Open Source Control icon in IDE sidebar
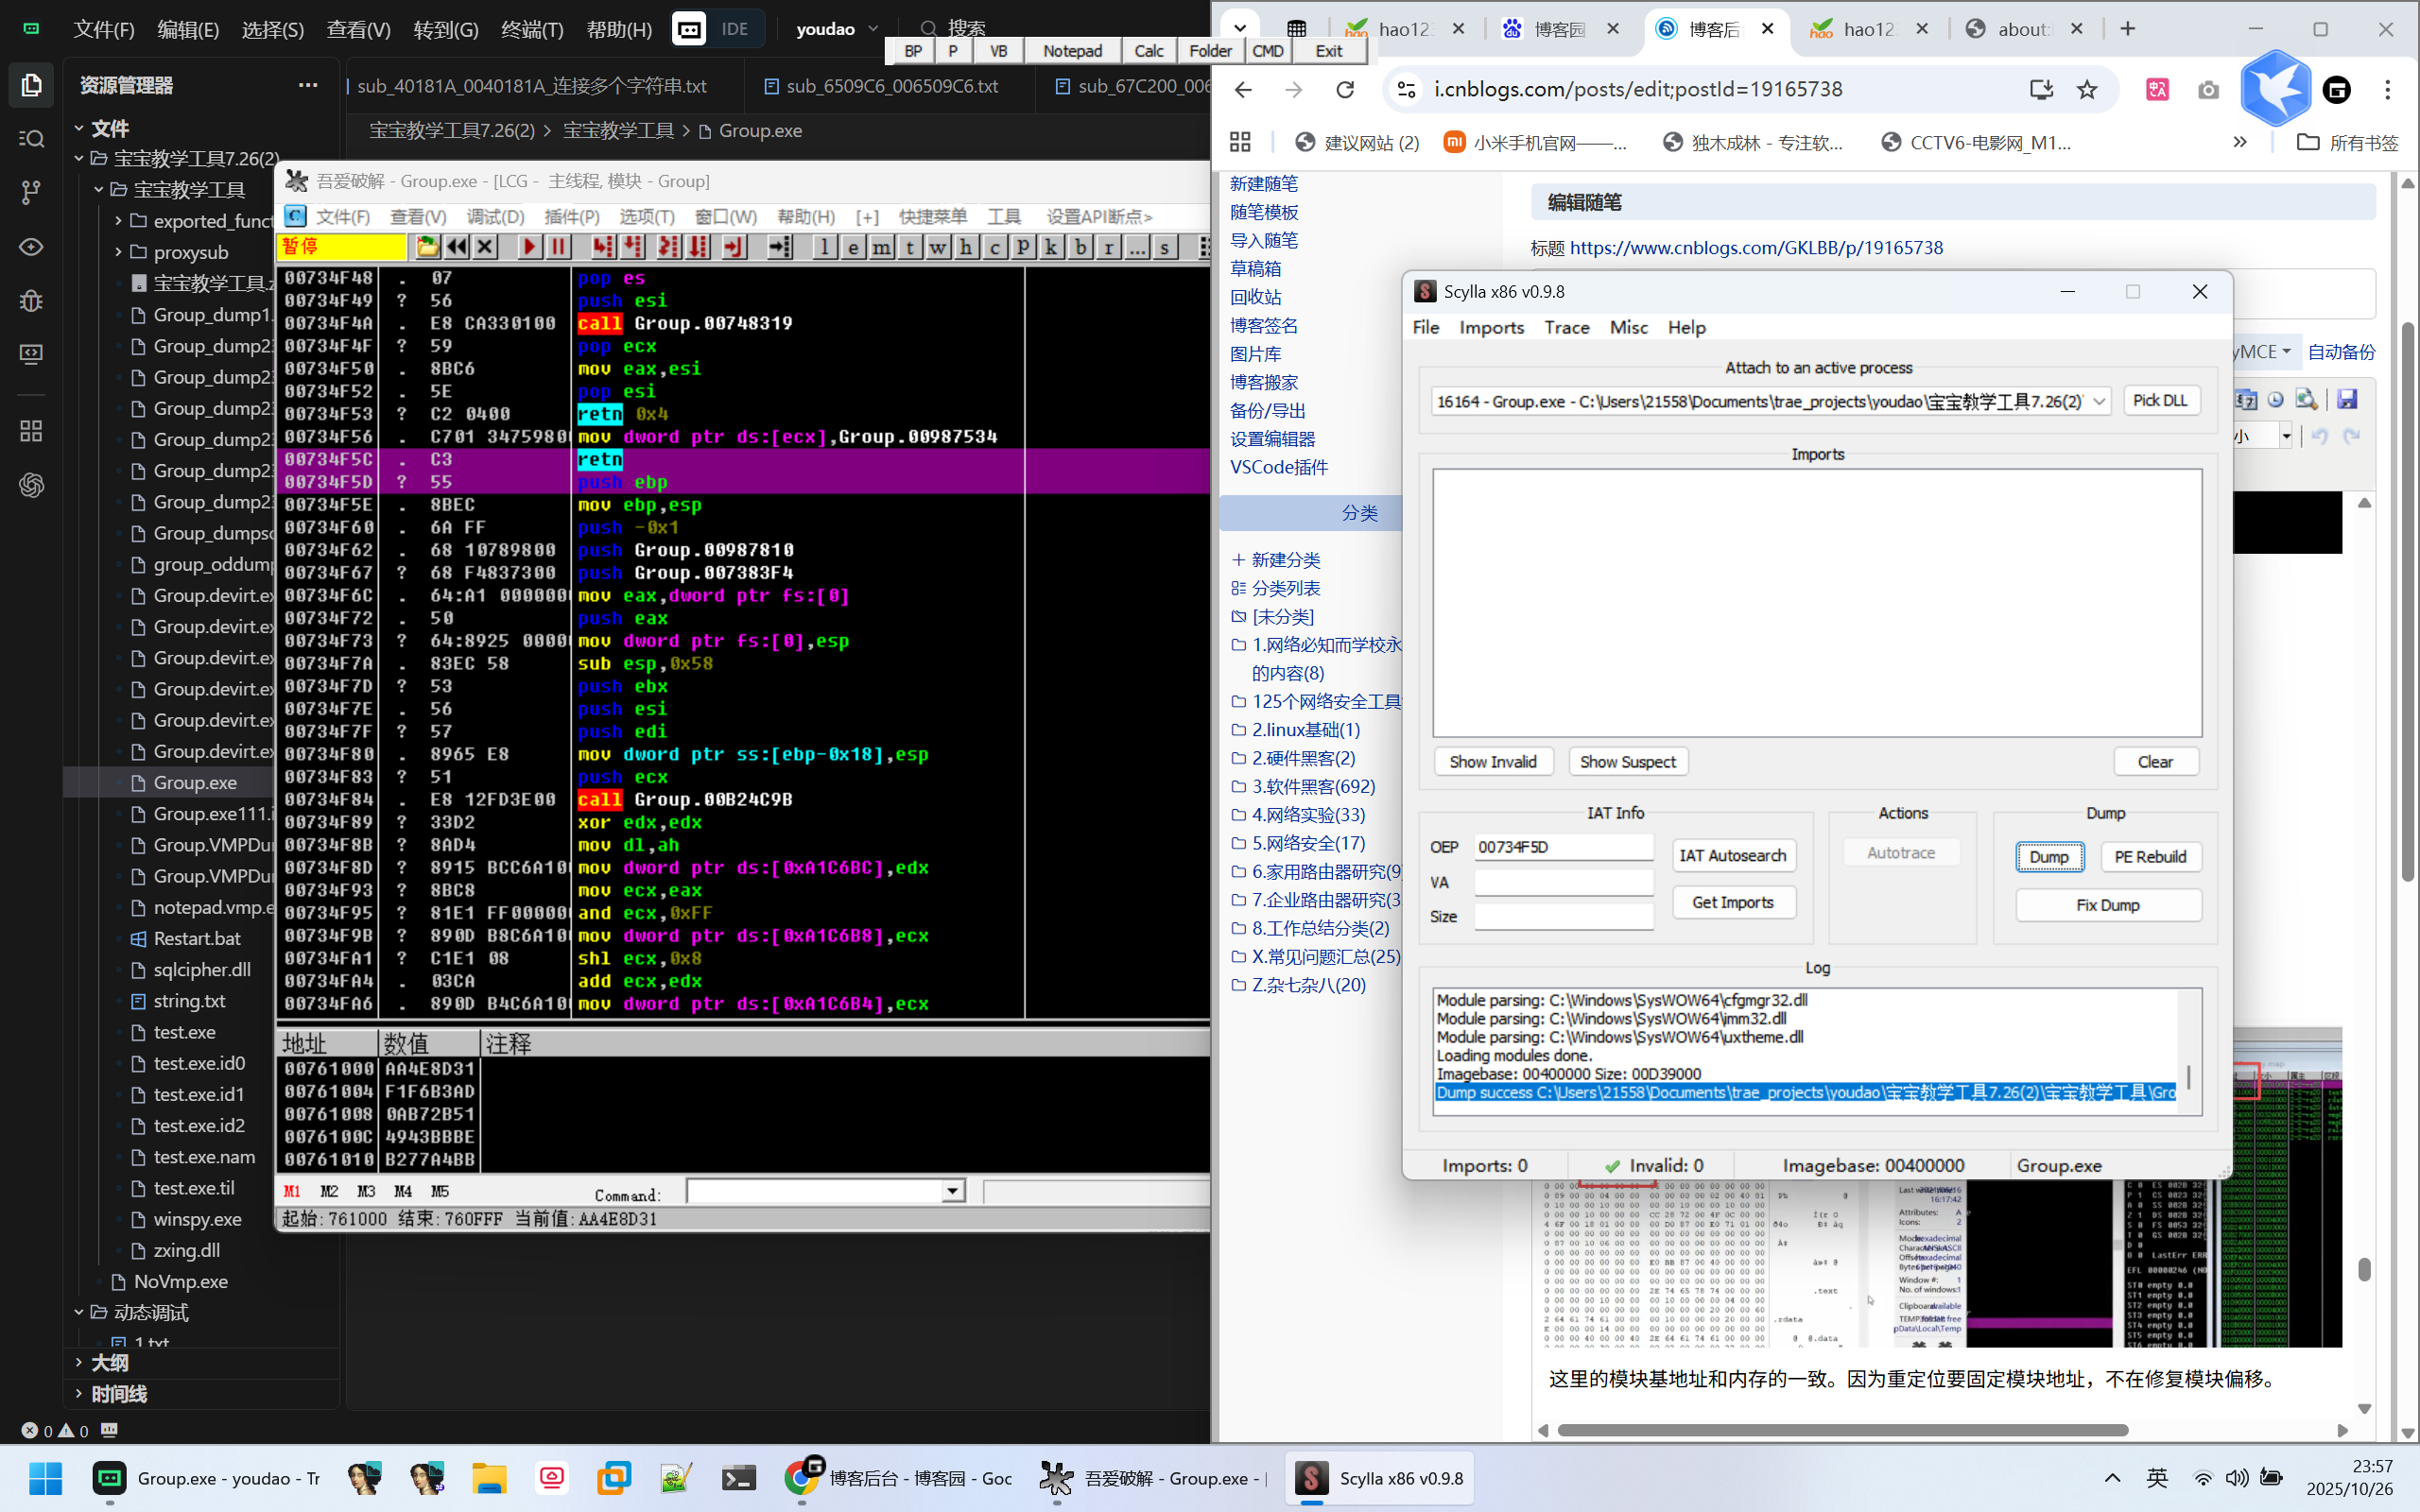The width and height of the screenshot is (2420, 1512). click(x=31, y=192)
